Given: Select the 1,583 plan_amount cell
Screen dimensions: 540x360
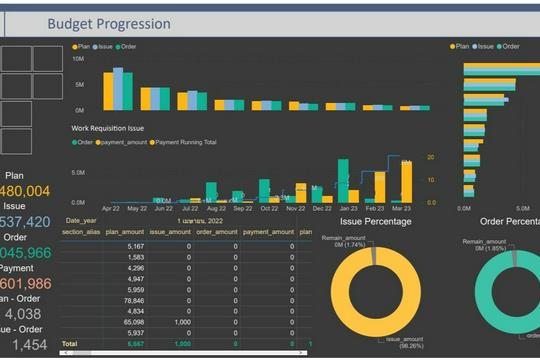Looking at the screenshot, I should point(136,257).
